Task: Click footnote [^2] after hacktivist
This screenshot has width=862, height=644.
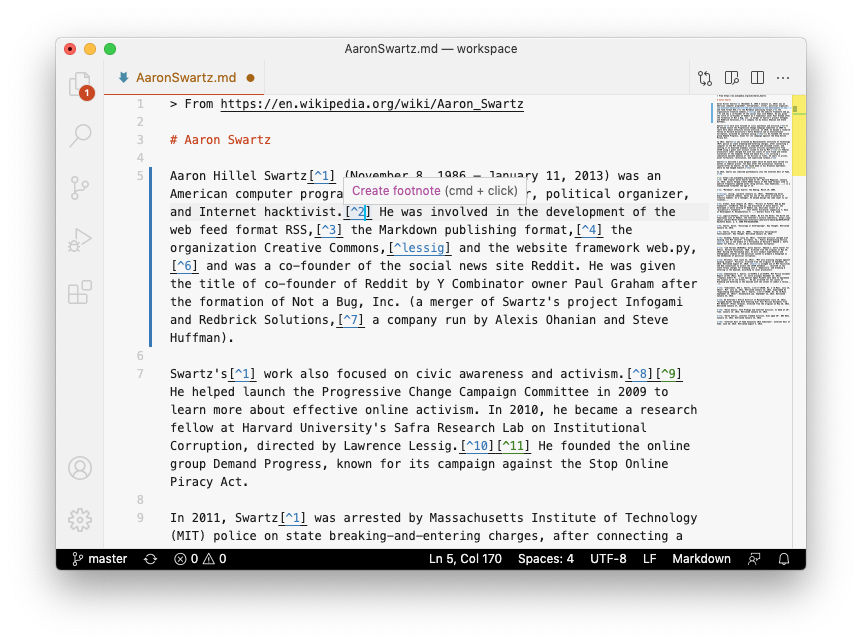Action: click(x=358, y=212)
